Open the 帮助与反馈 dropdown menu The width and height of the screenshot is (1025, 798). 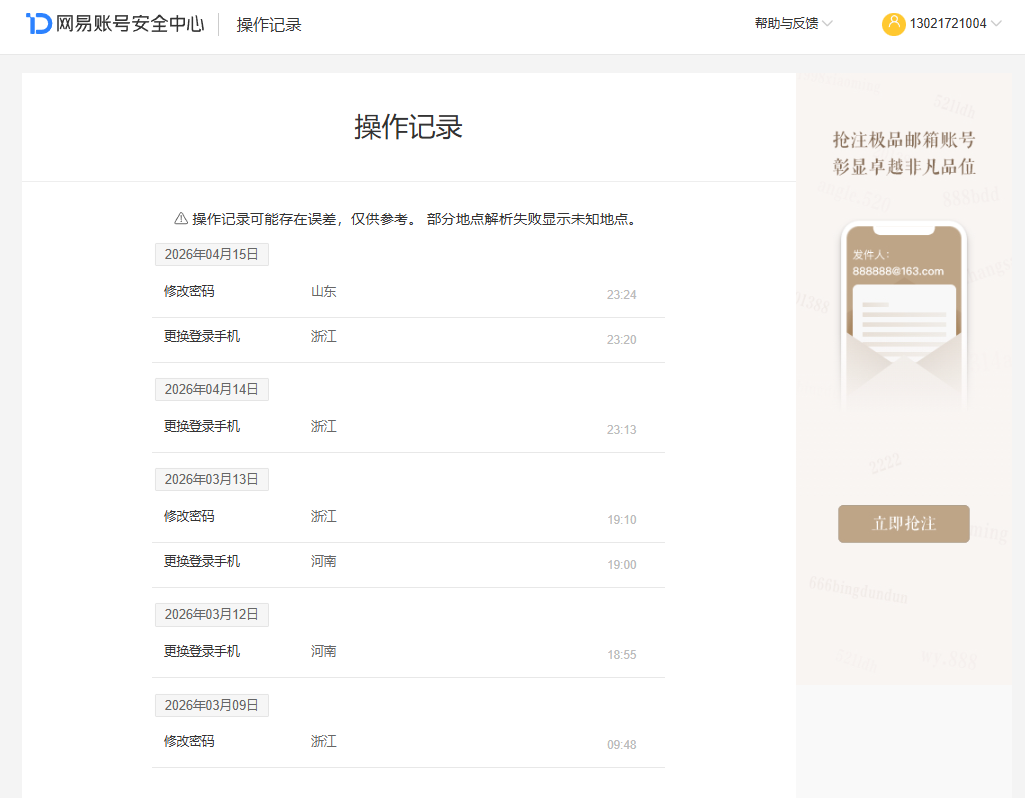(x=793, y=24)
